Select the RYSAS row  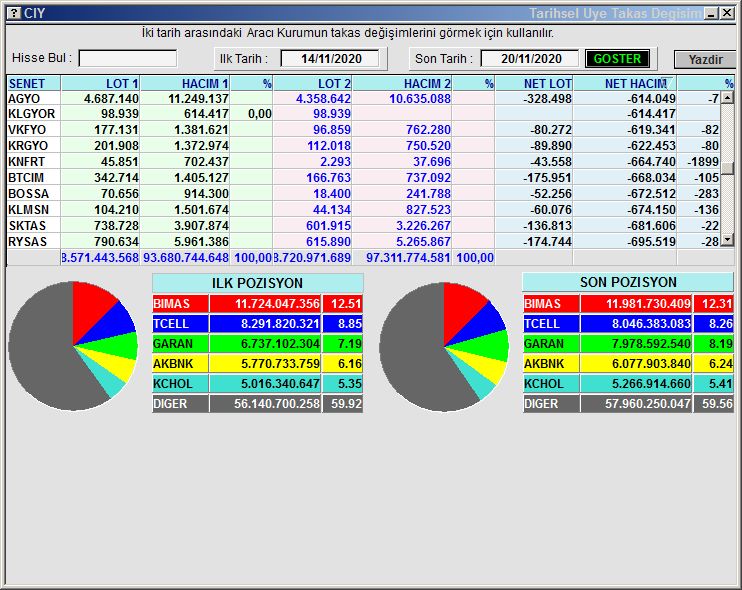click(363, 242)
